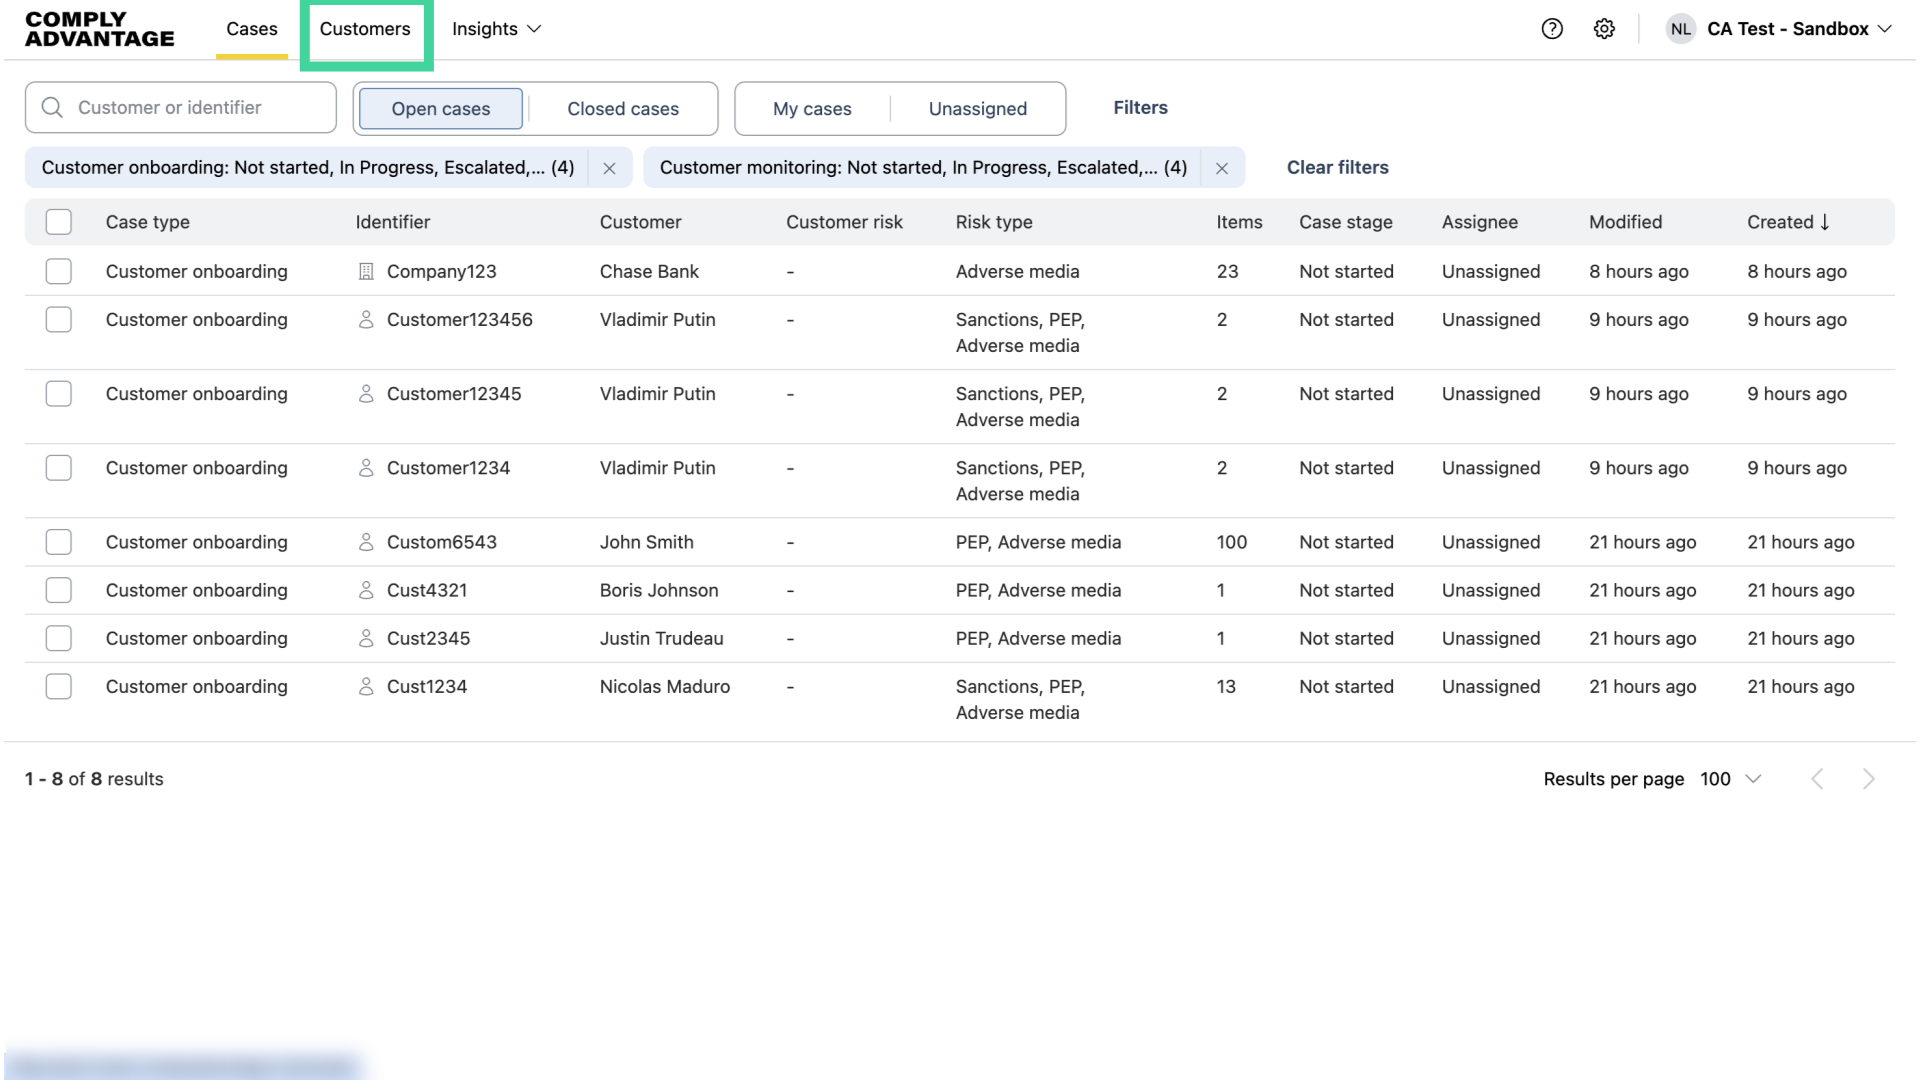
Task: Go to previous results page arrow
Action: (x=1817, y=779)
